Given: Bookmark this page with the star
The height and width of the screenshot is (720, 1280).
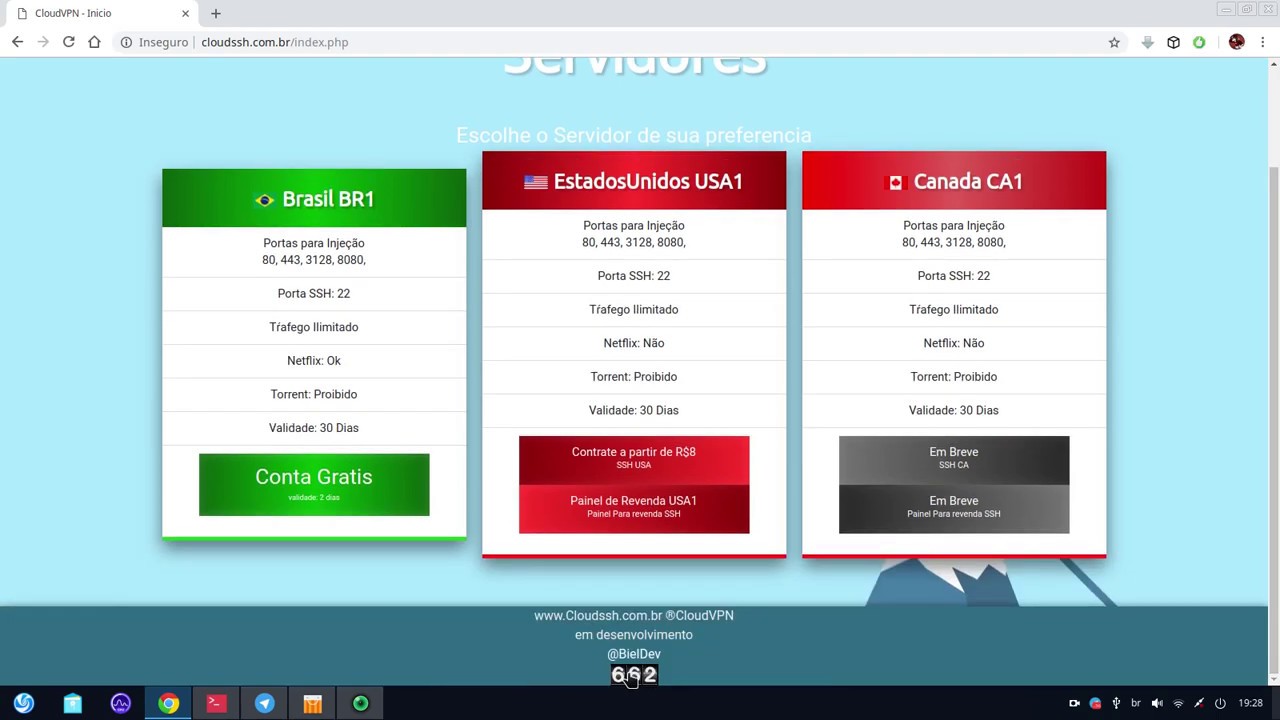Looking at the screenshot, I should 1114,42.
